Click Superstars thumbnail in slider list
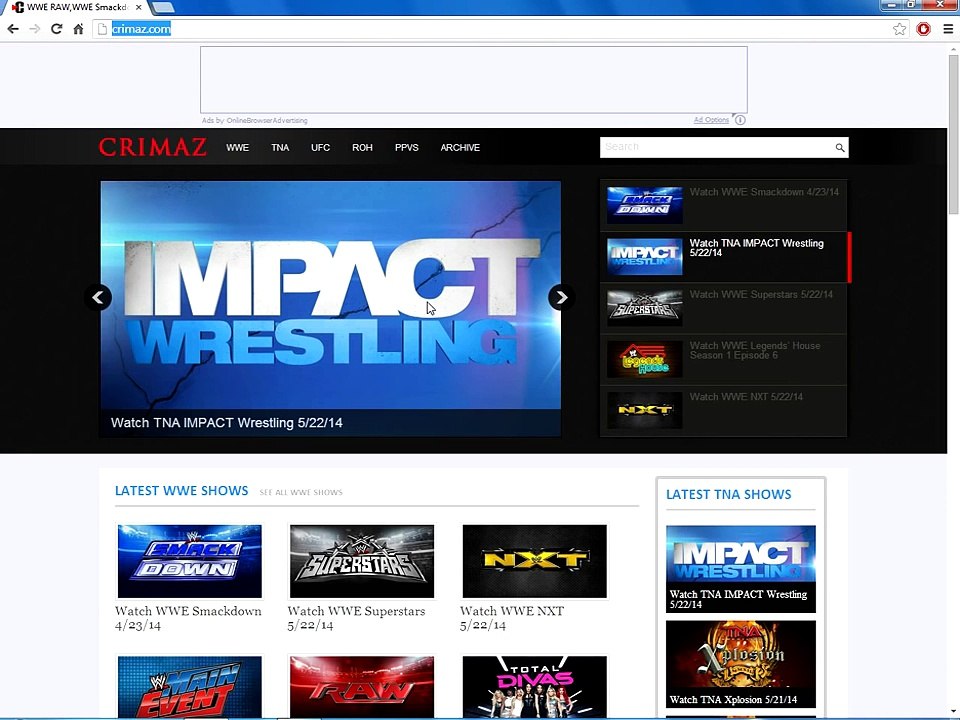 (x=644, y=308)
